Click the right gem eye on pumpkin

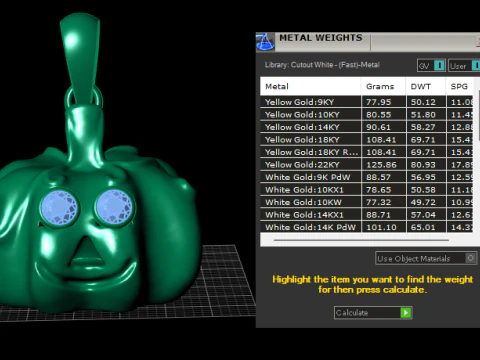114,207
